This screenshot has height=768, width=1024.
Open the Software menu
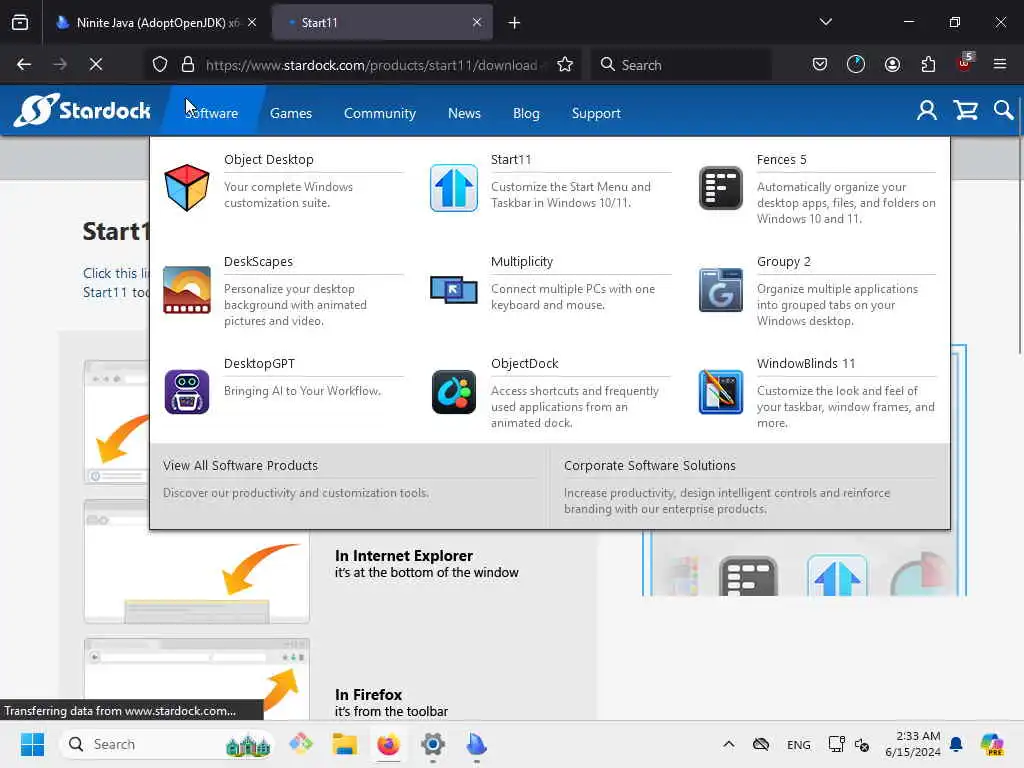[x=212, y=113]
